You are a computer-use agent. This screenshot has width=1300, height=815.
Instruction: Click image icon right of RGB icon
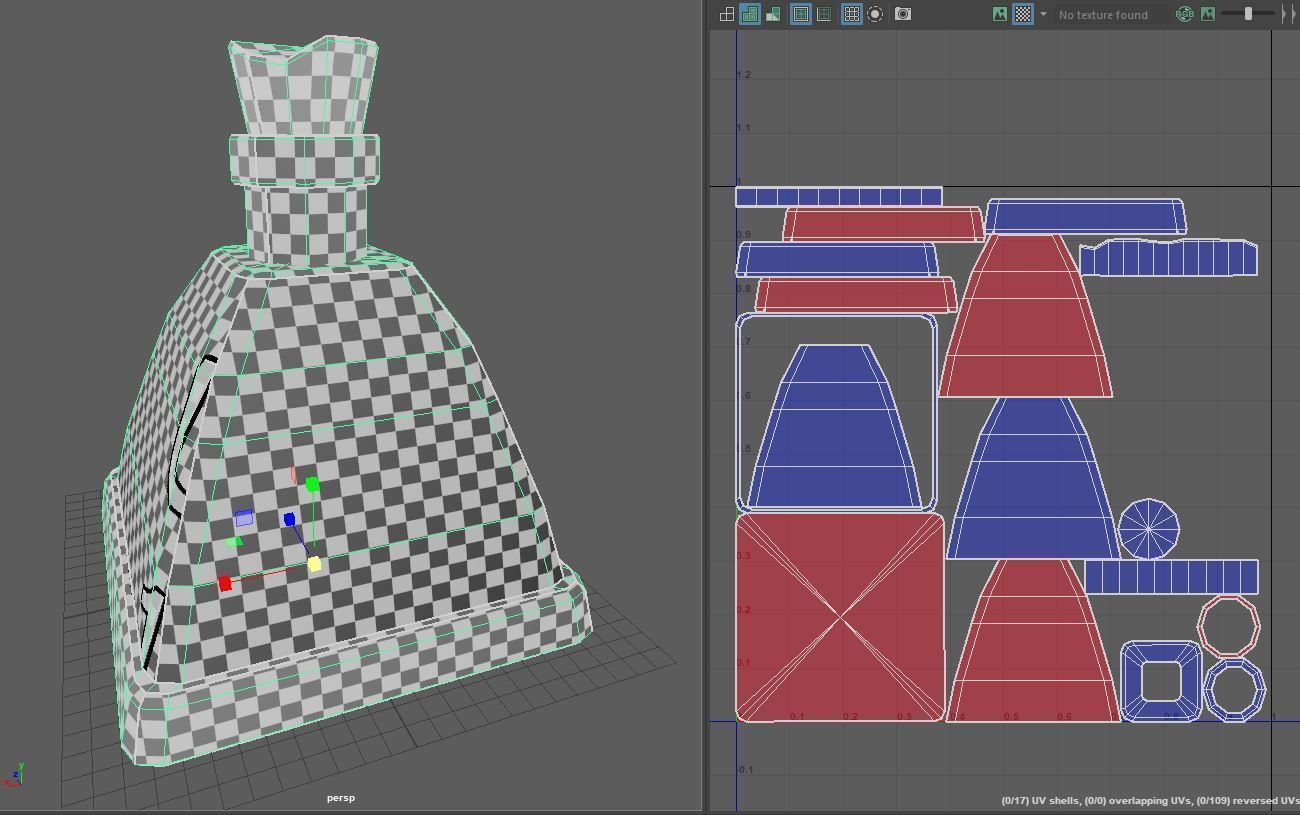[1208, 14]
